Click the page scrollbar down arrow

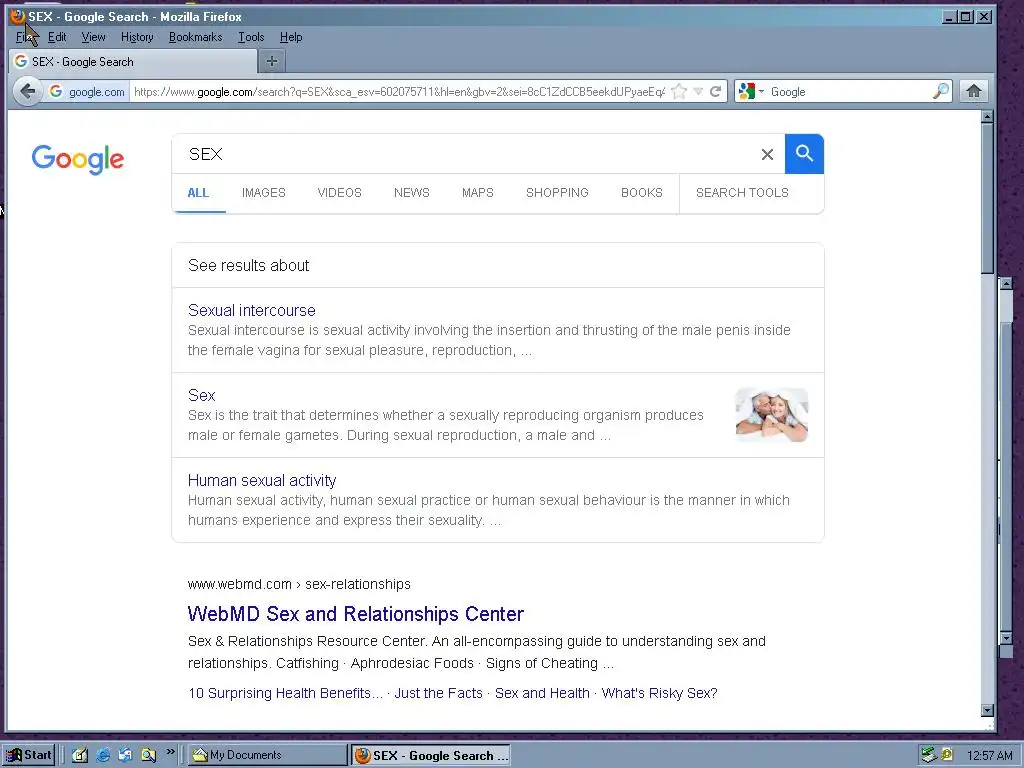[x=987, y=710]
